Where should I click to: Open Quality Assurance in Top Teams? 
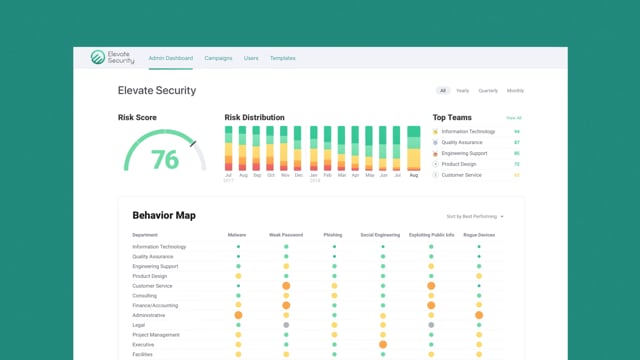pos(462,142)
